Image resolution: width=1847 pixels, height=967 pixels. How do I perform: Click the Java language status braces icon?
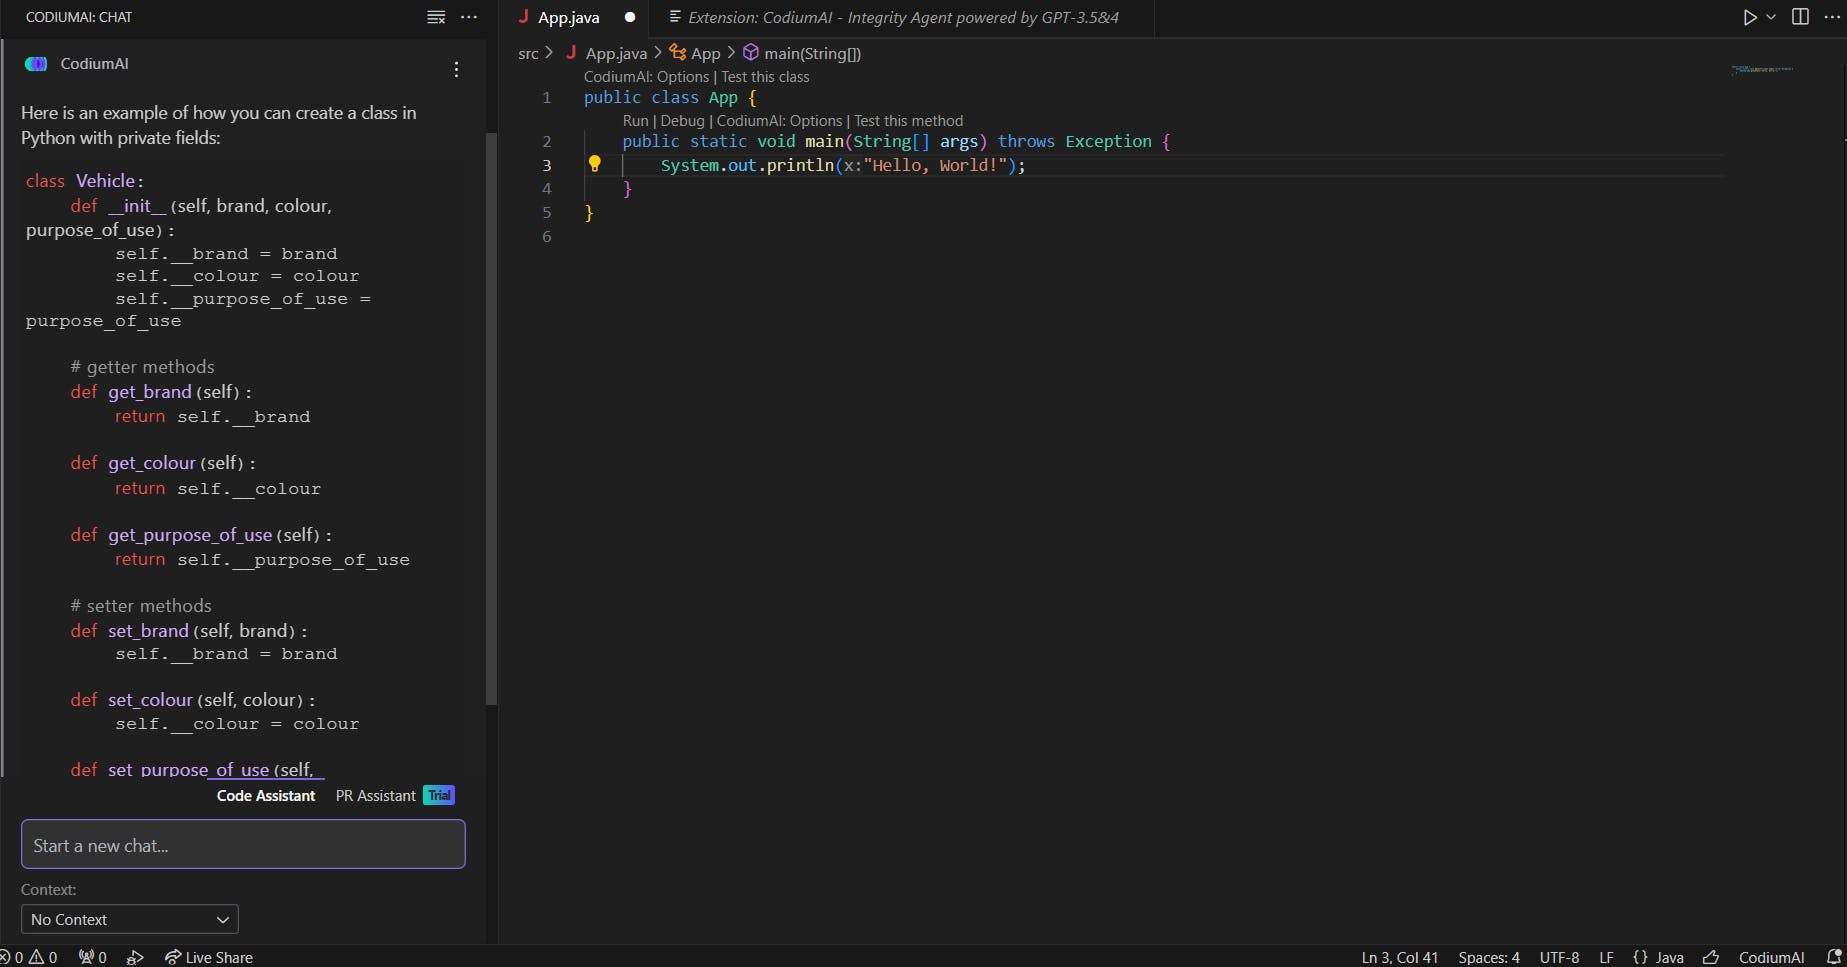[1640, 957]
